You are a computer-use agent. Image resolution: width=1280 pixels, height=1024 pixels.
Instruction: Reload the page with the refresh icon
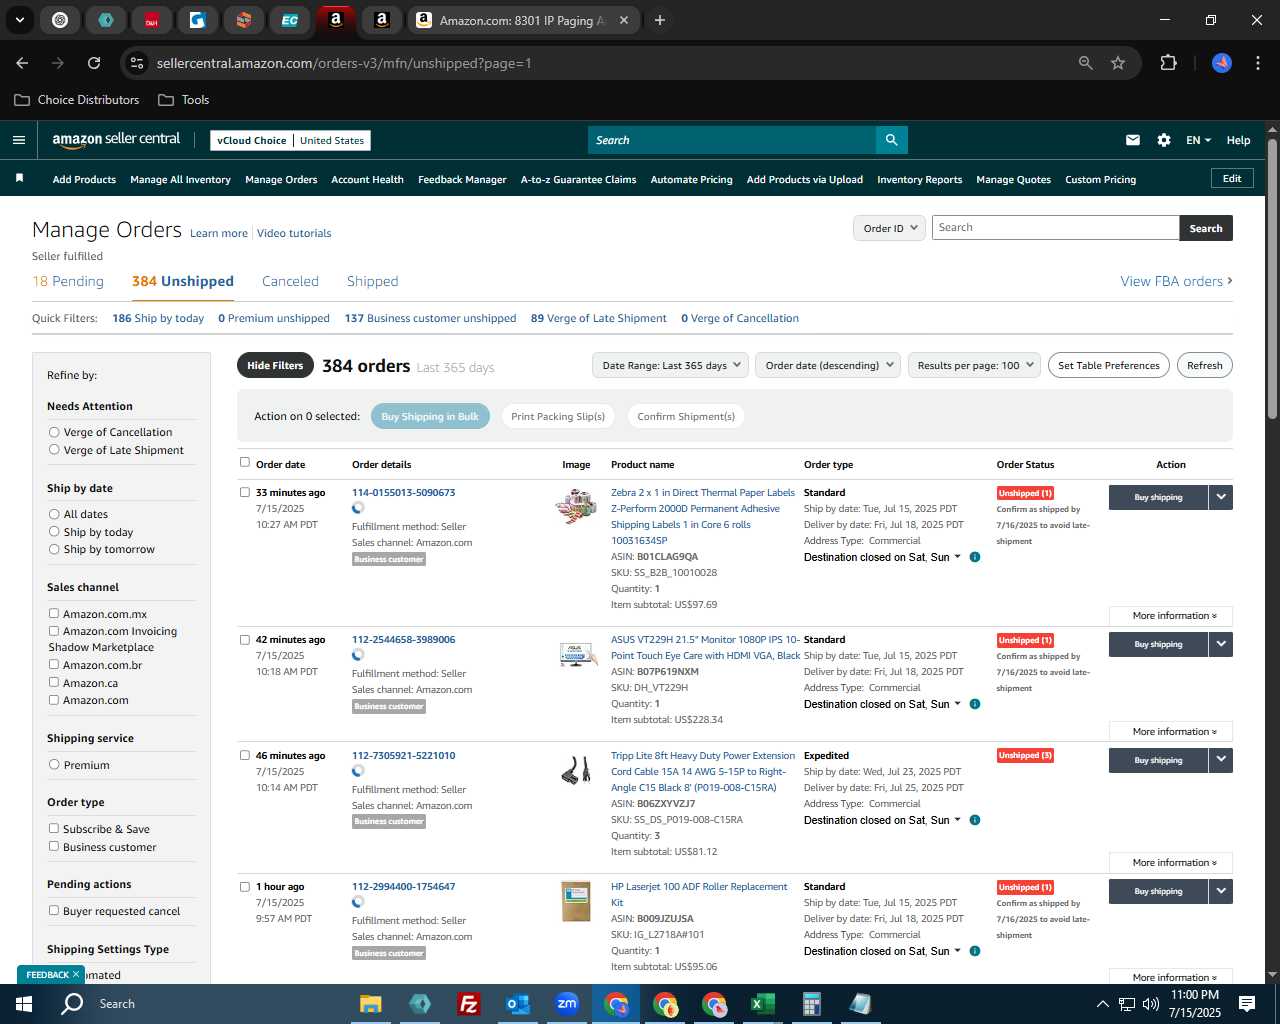coord(94,63)
